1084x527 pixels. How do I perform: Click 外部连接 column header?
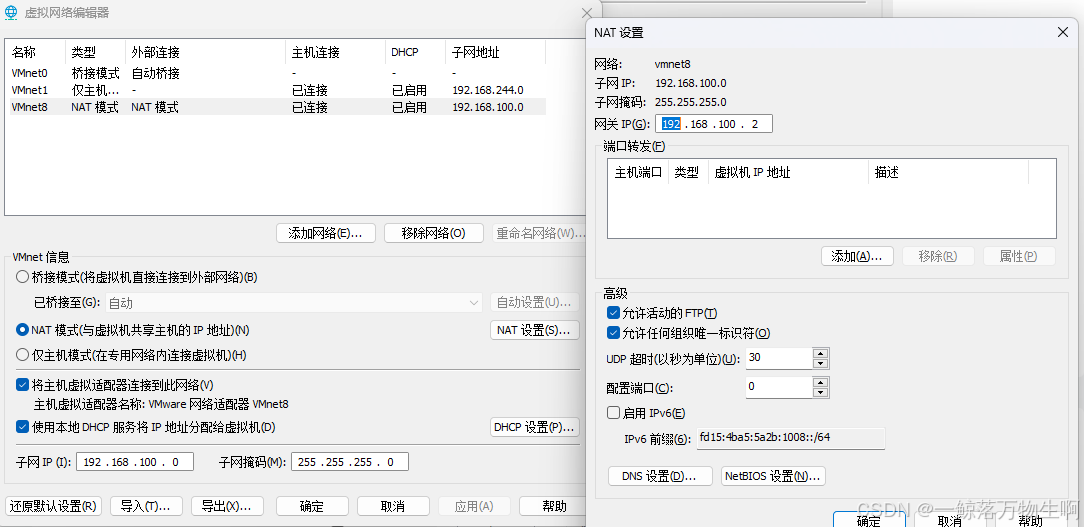pos(205,52)
